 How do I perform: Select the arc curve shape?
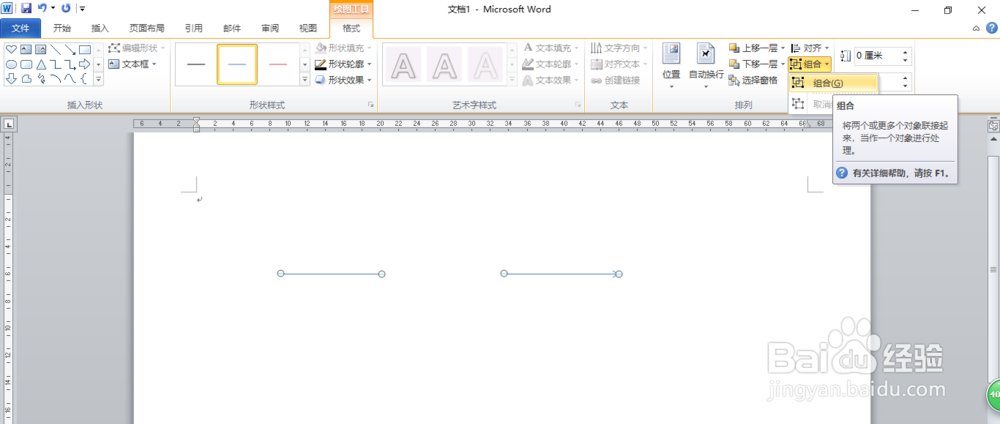click(56, 79)
